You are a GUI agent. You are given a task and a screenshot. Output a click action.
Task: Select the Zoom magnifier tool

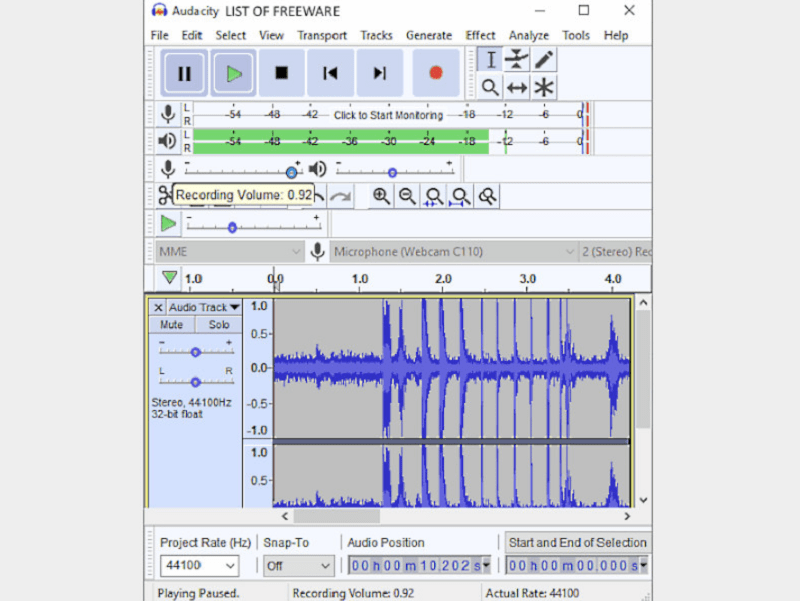click(490, 87)
